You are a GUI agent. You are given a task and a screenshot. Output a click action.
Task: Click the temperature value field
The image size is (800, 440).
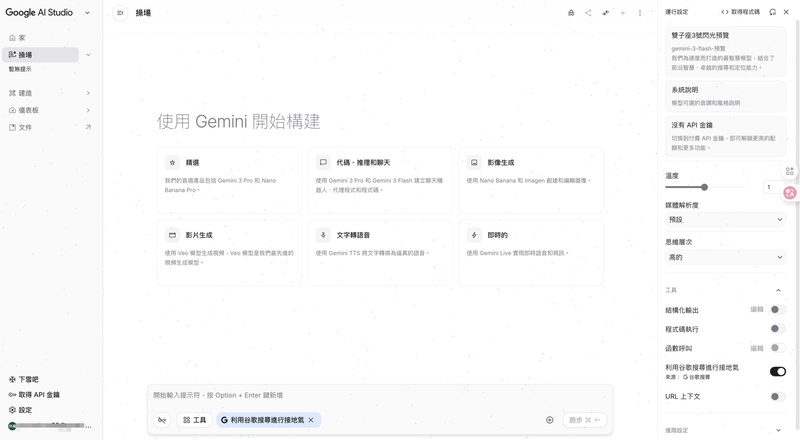coord(771,187)
